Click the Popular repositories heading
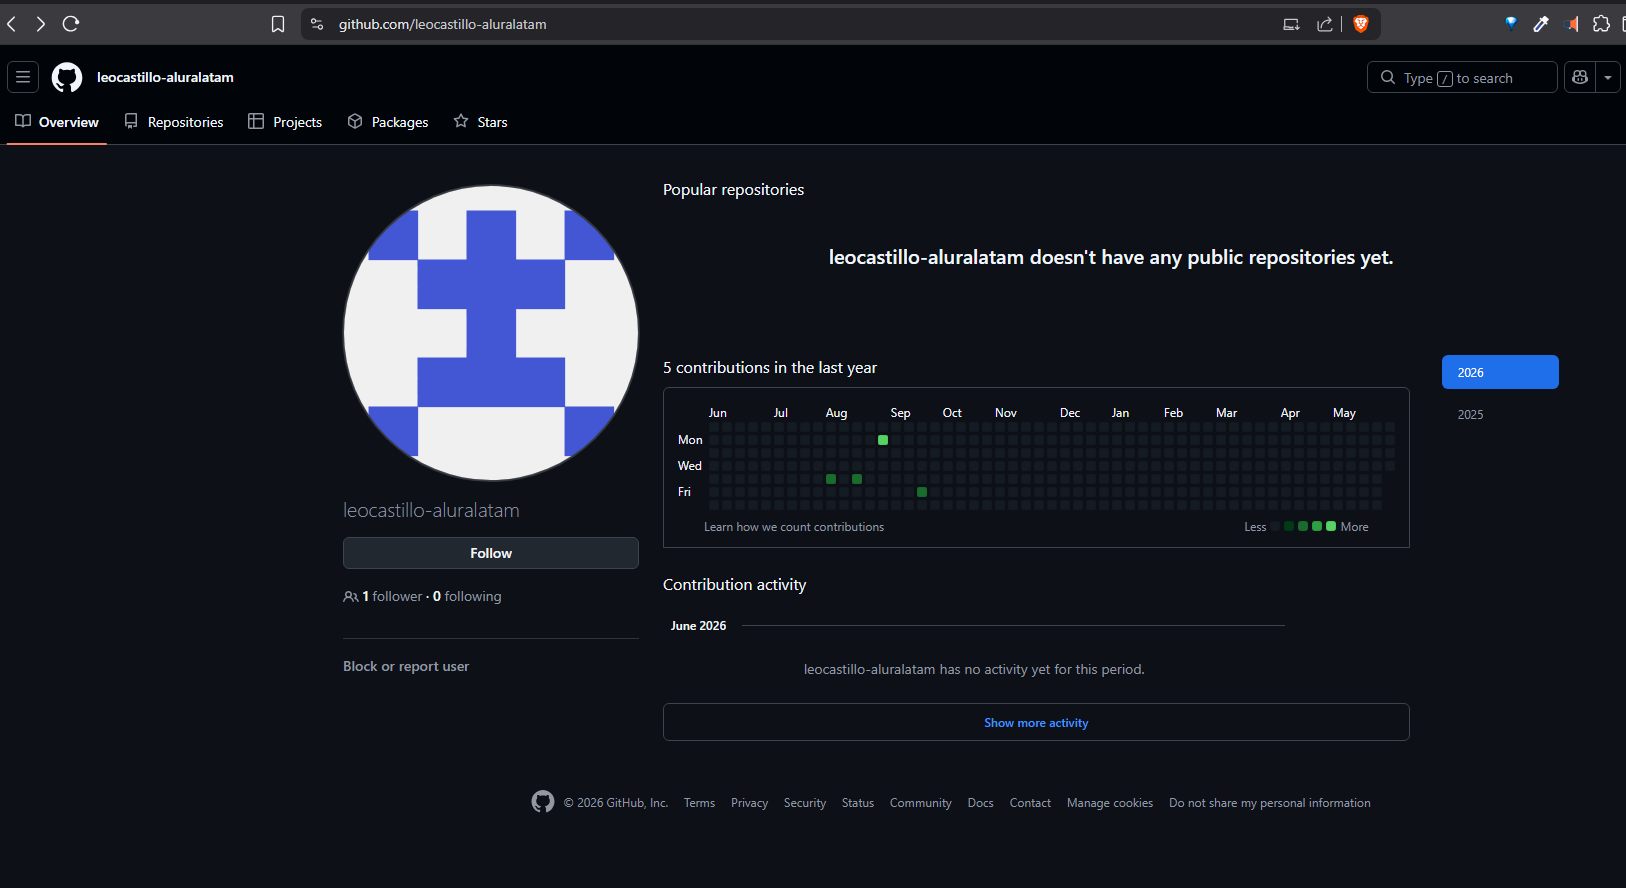1626x888 pixels. pos(733,190)
